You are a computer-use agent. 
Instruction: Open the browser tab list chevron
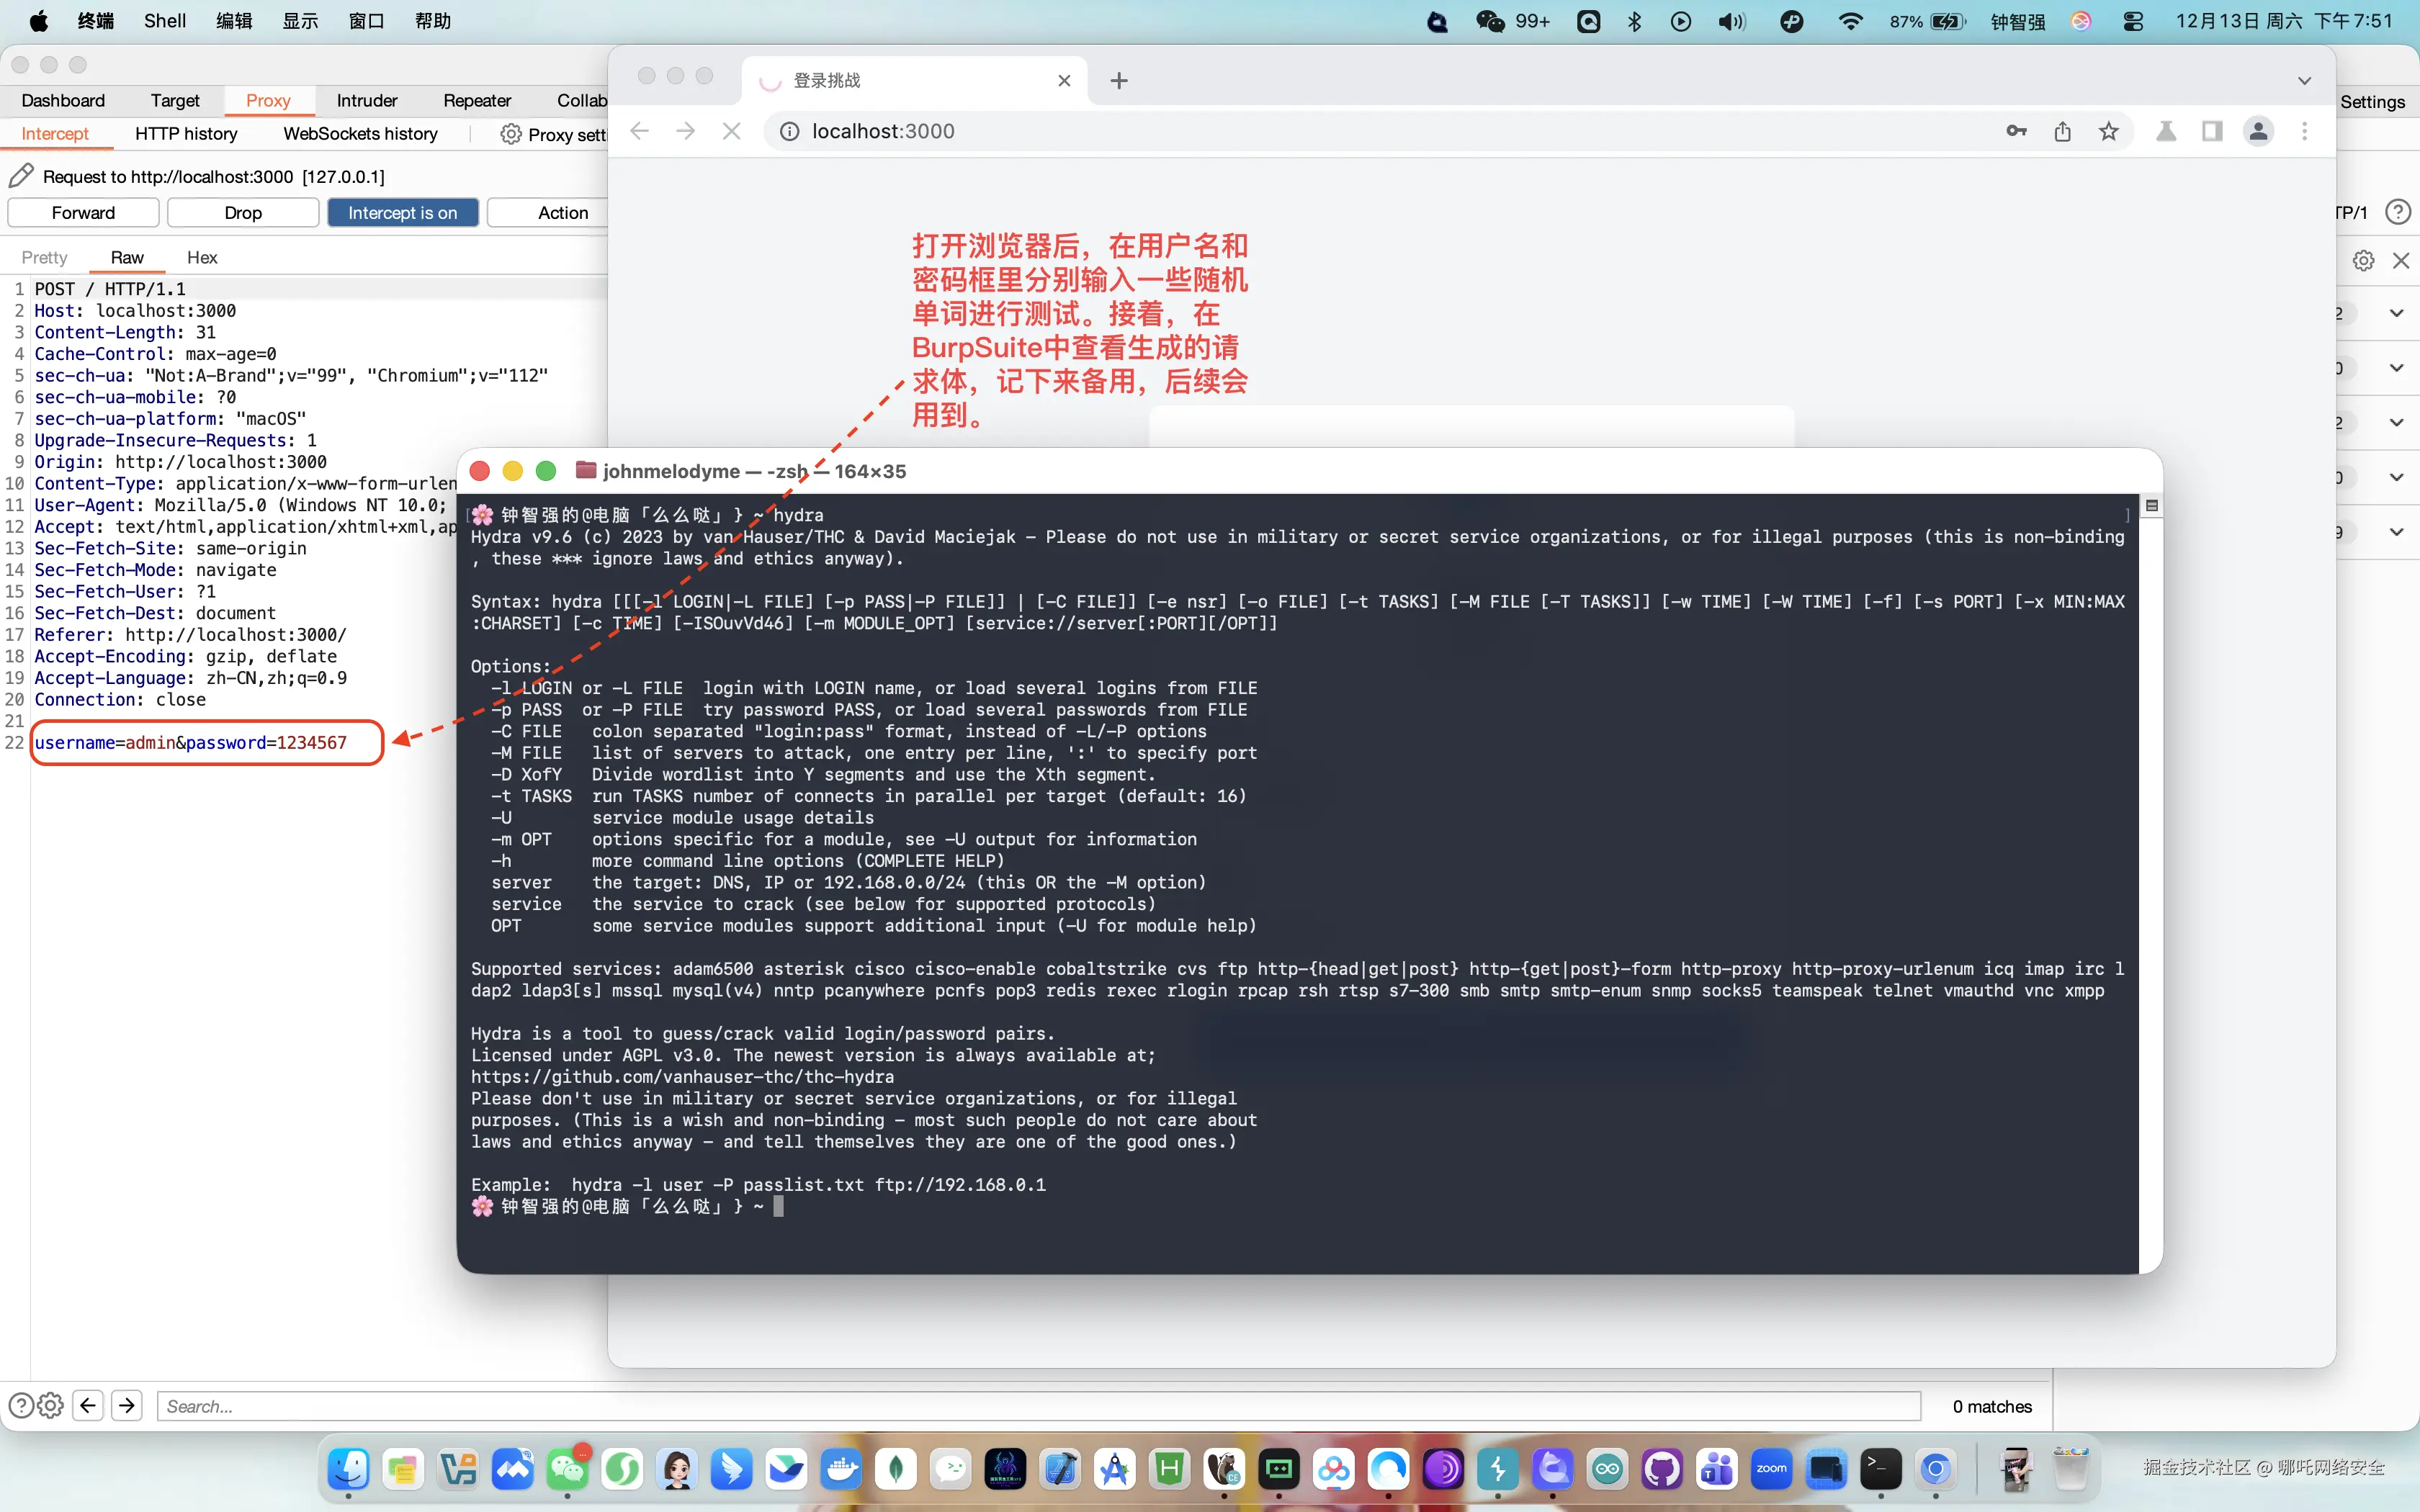[2304, 80]
